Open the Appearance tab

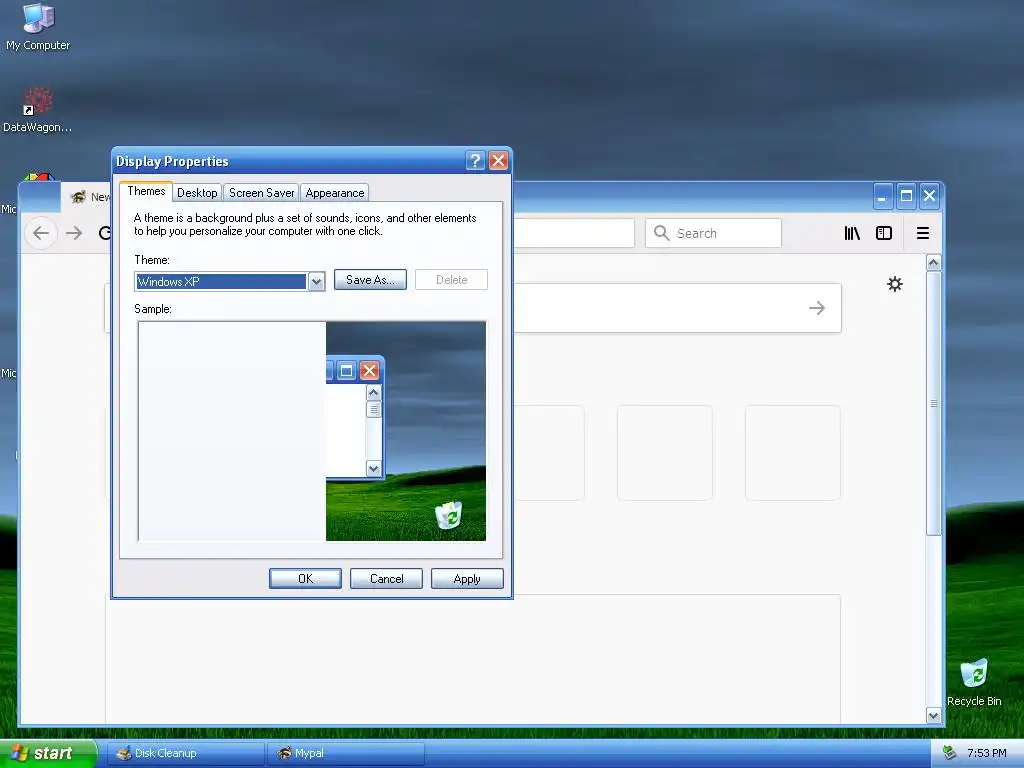(335, 193)
